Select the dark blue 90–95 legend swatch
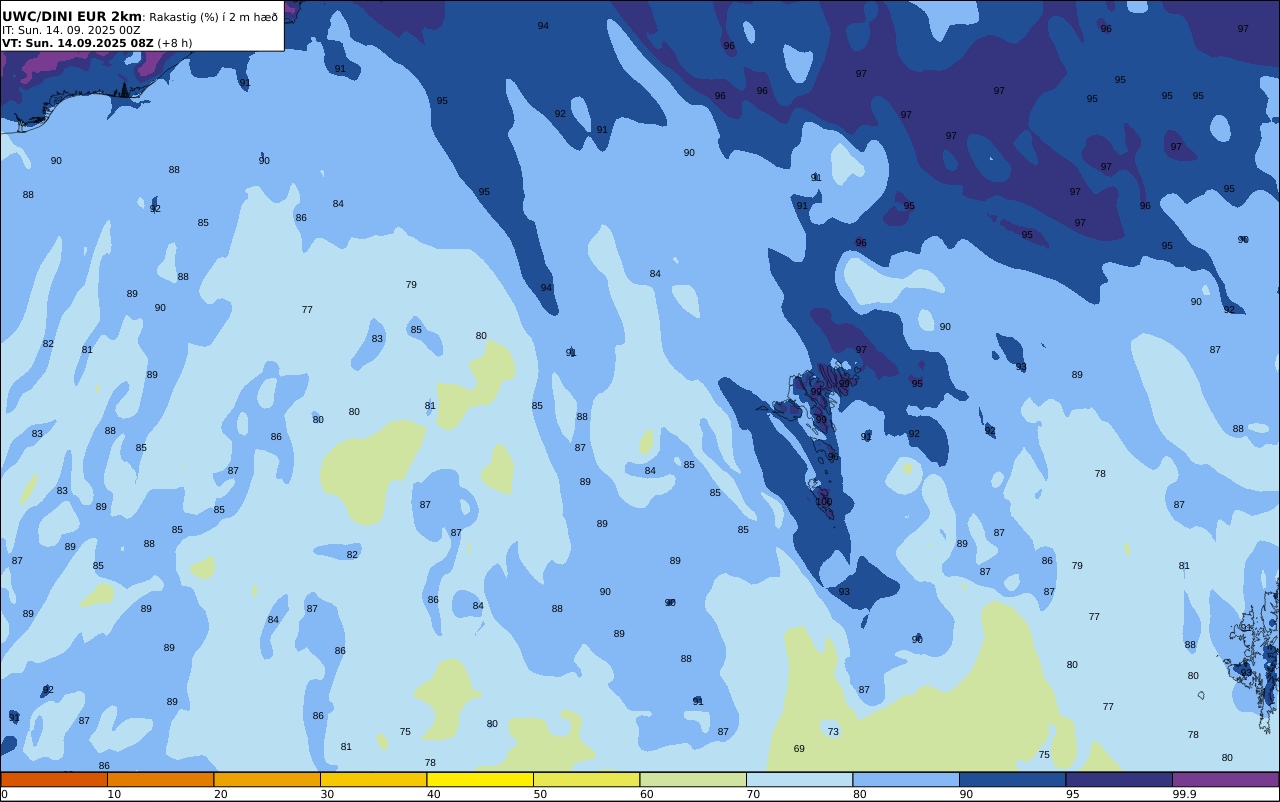 tap(1012, 779)
